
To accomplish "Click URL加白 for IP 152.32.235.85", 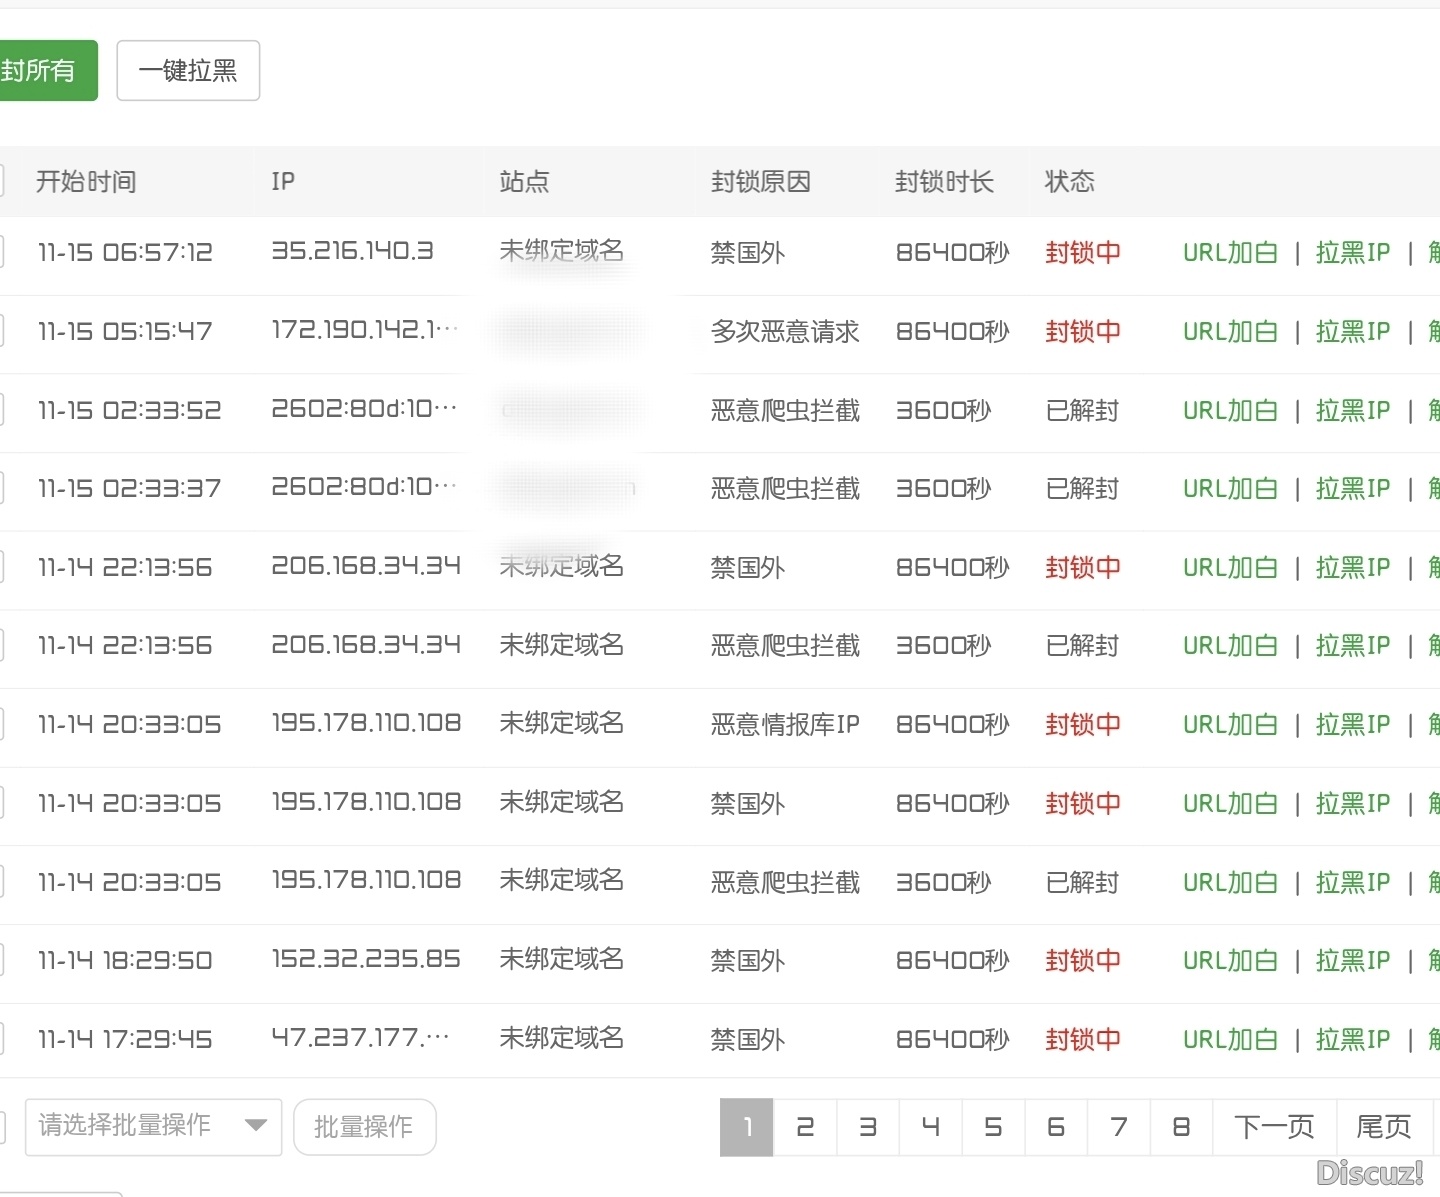I will (1229, 960).
